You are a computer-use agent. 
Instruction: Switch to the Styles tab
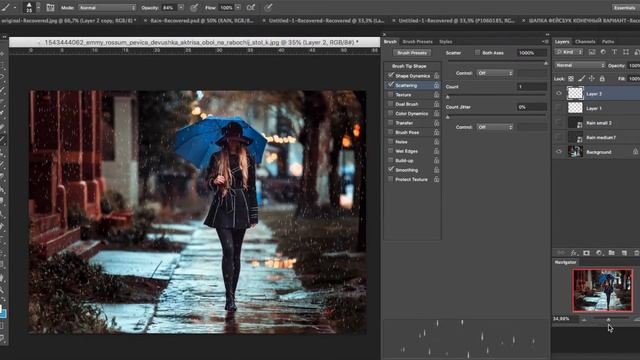(446, 41)
